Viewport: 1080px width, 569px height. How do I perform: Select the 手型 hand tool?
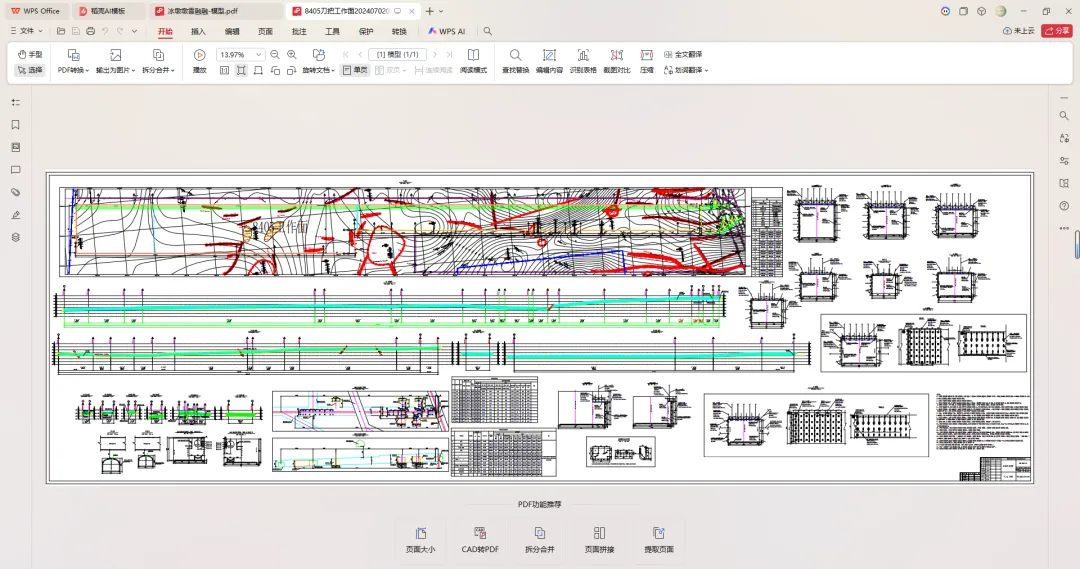[x=30, y=54]
